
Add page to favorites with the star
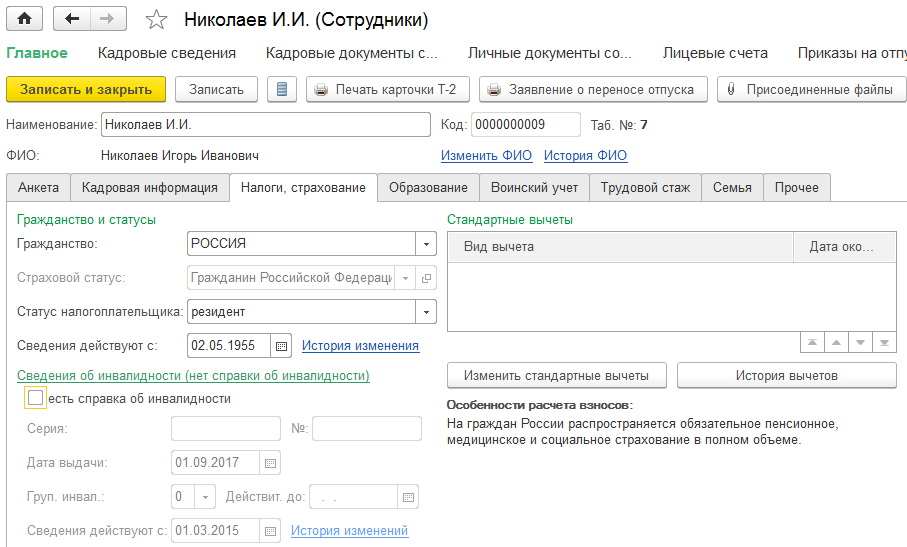(156, 20)
